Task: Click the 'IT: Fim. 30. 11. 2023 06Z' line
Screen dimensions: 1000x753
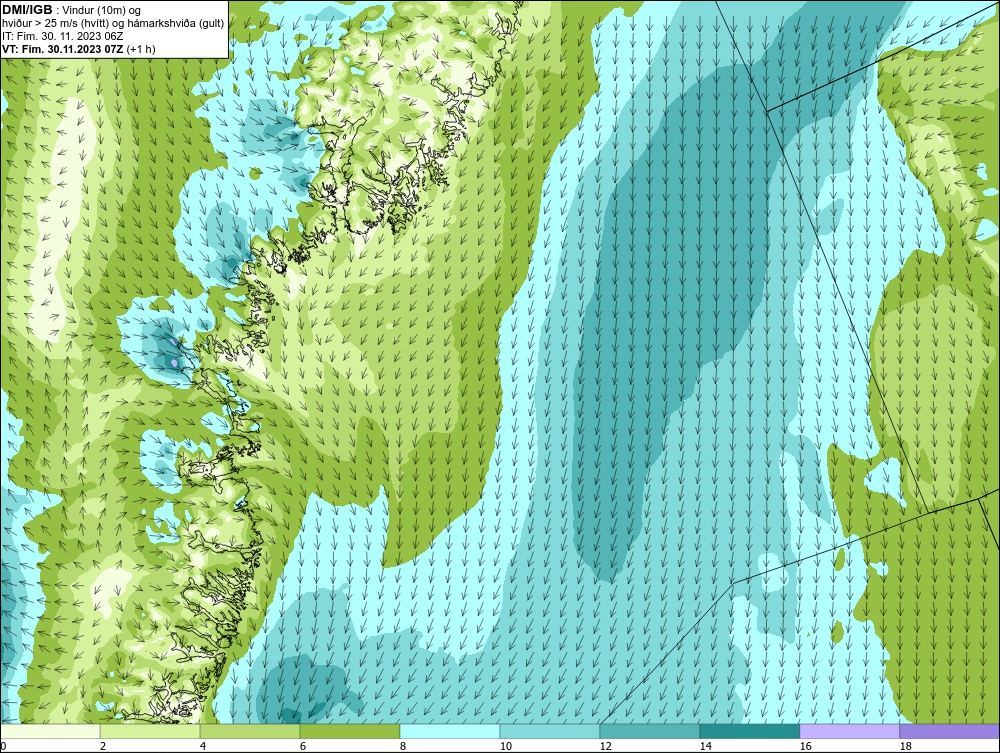Action: (63, 36)
